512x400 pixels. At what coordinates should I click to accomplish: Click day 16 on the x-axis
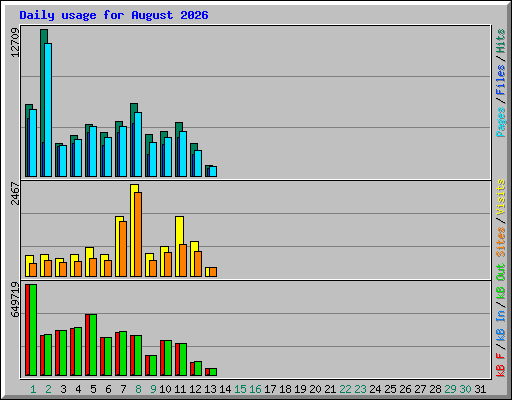255,389
